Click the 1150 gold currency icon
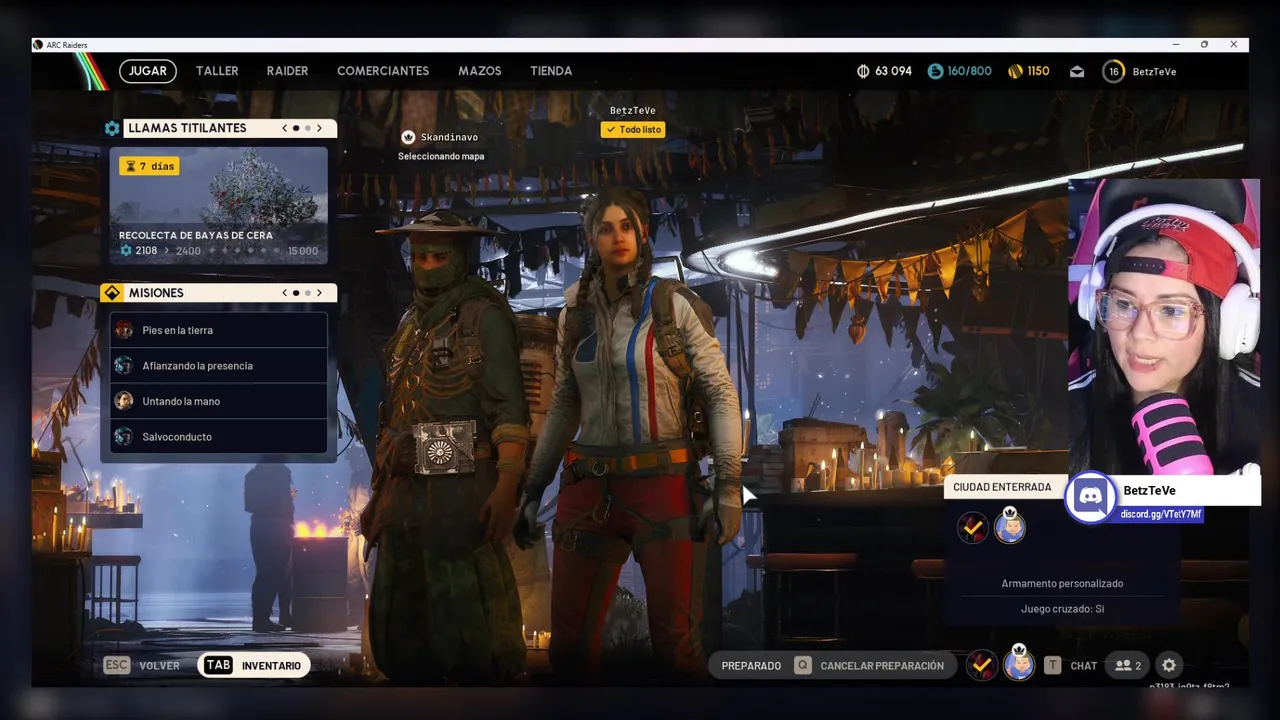Screen dimensions: 1280x720 coord(1015,71)
